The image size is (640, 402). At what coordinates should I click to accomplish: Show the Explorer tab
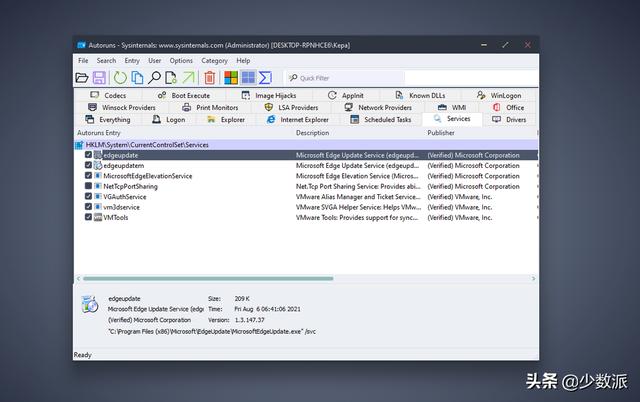(x=226, y=120)
